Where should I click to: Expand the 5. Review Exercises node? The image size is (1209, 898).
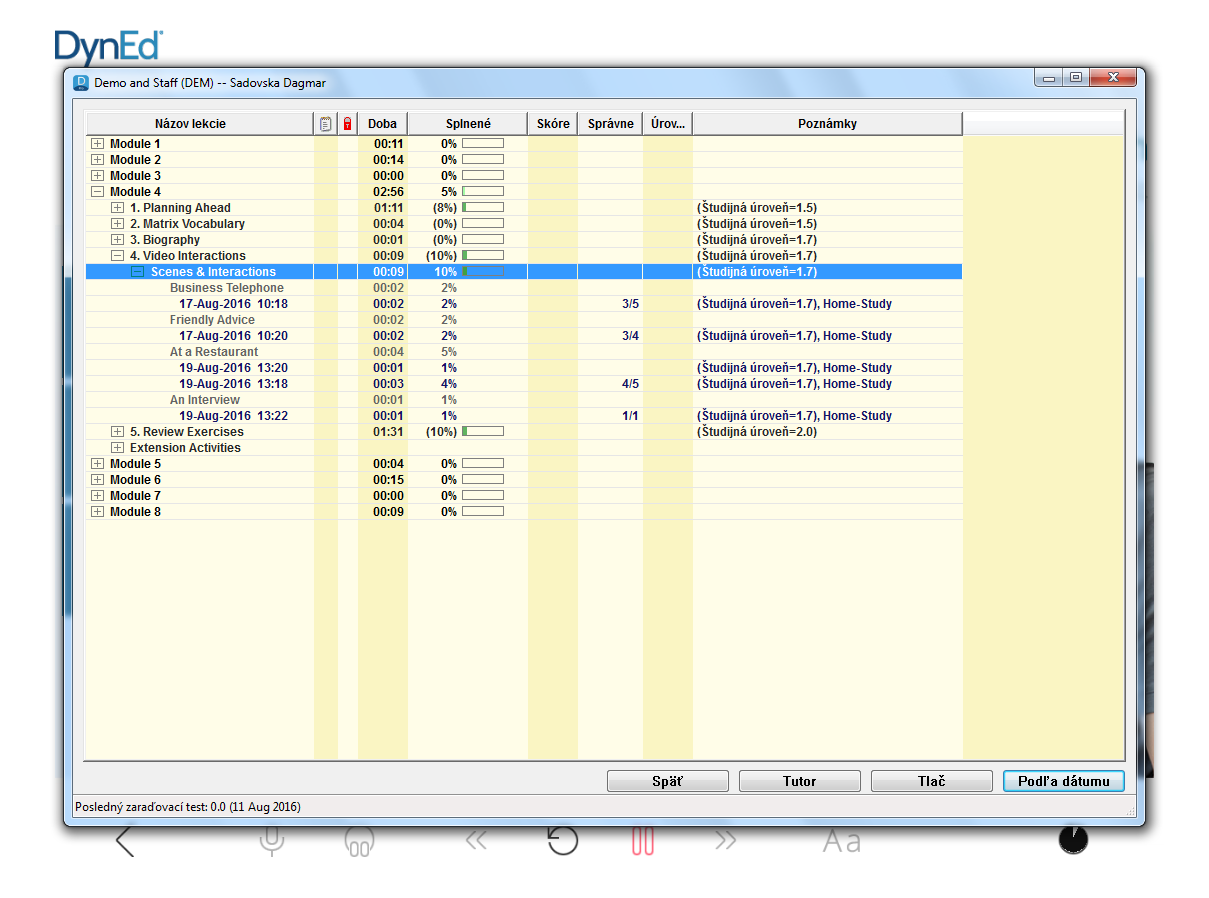(x=117, y=432)
